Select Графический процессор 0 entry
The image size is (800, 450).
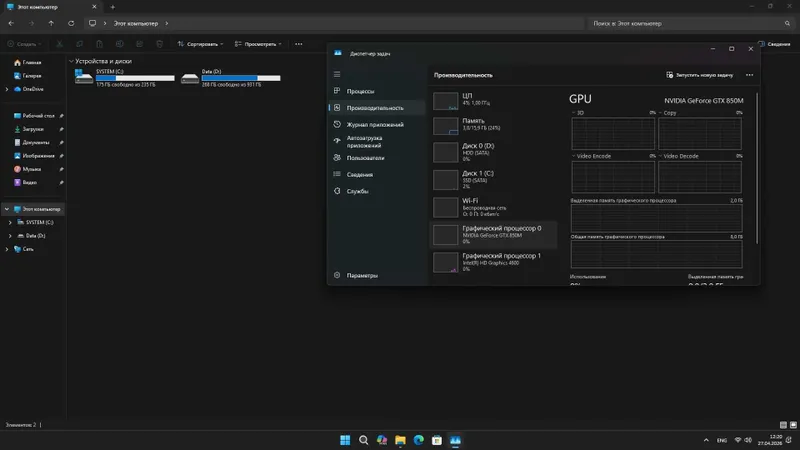(494, 235)
